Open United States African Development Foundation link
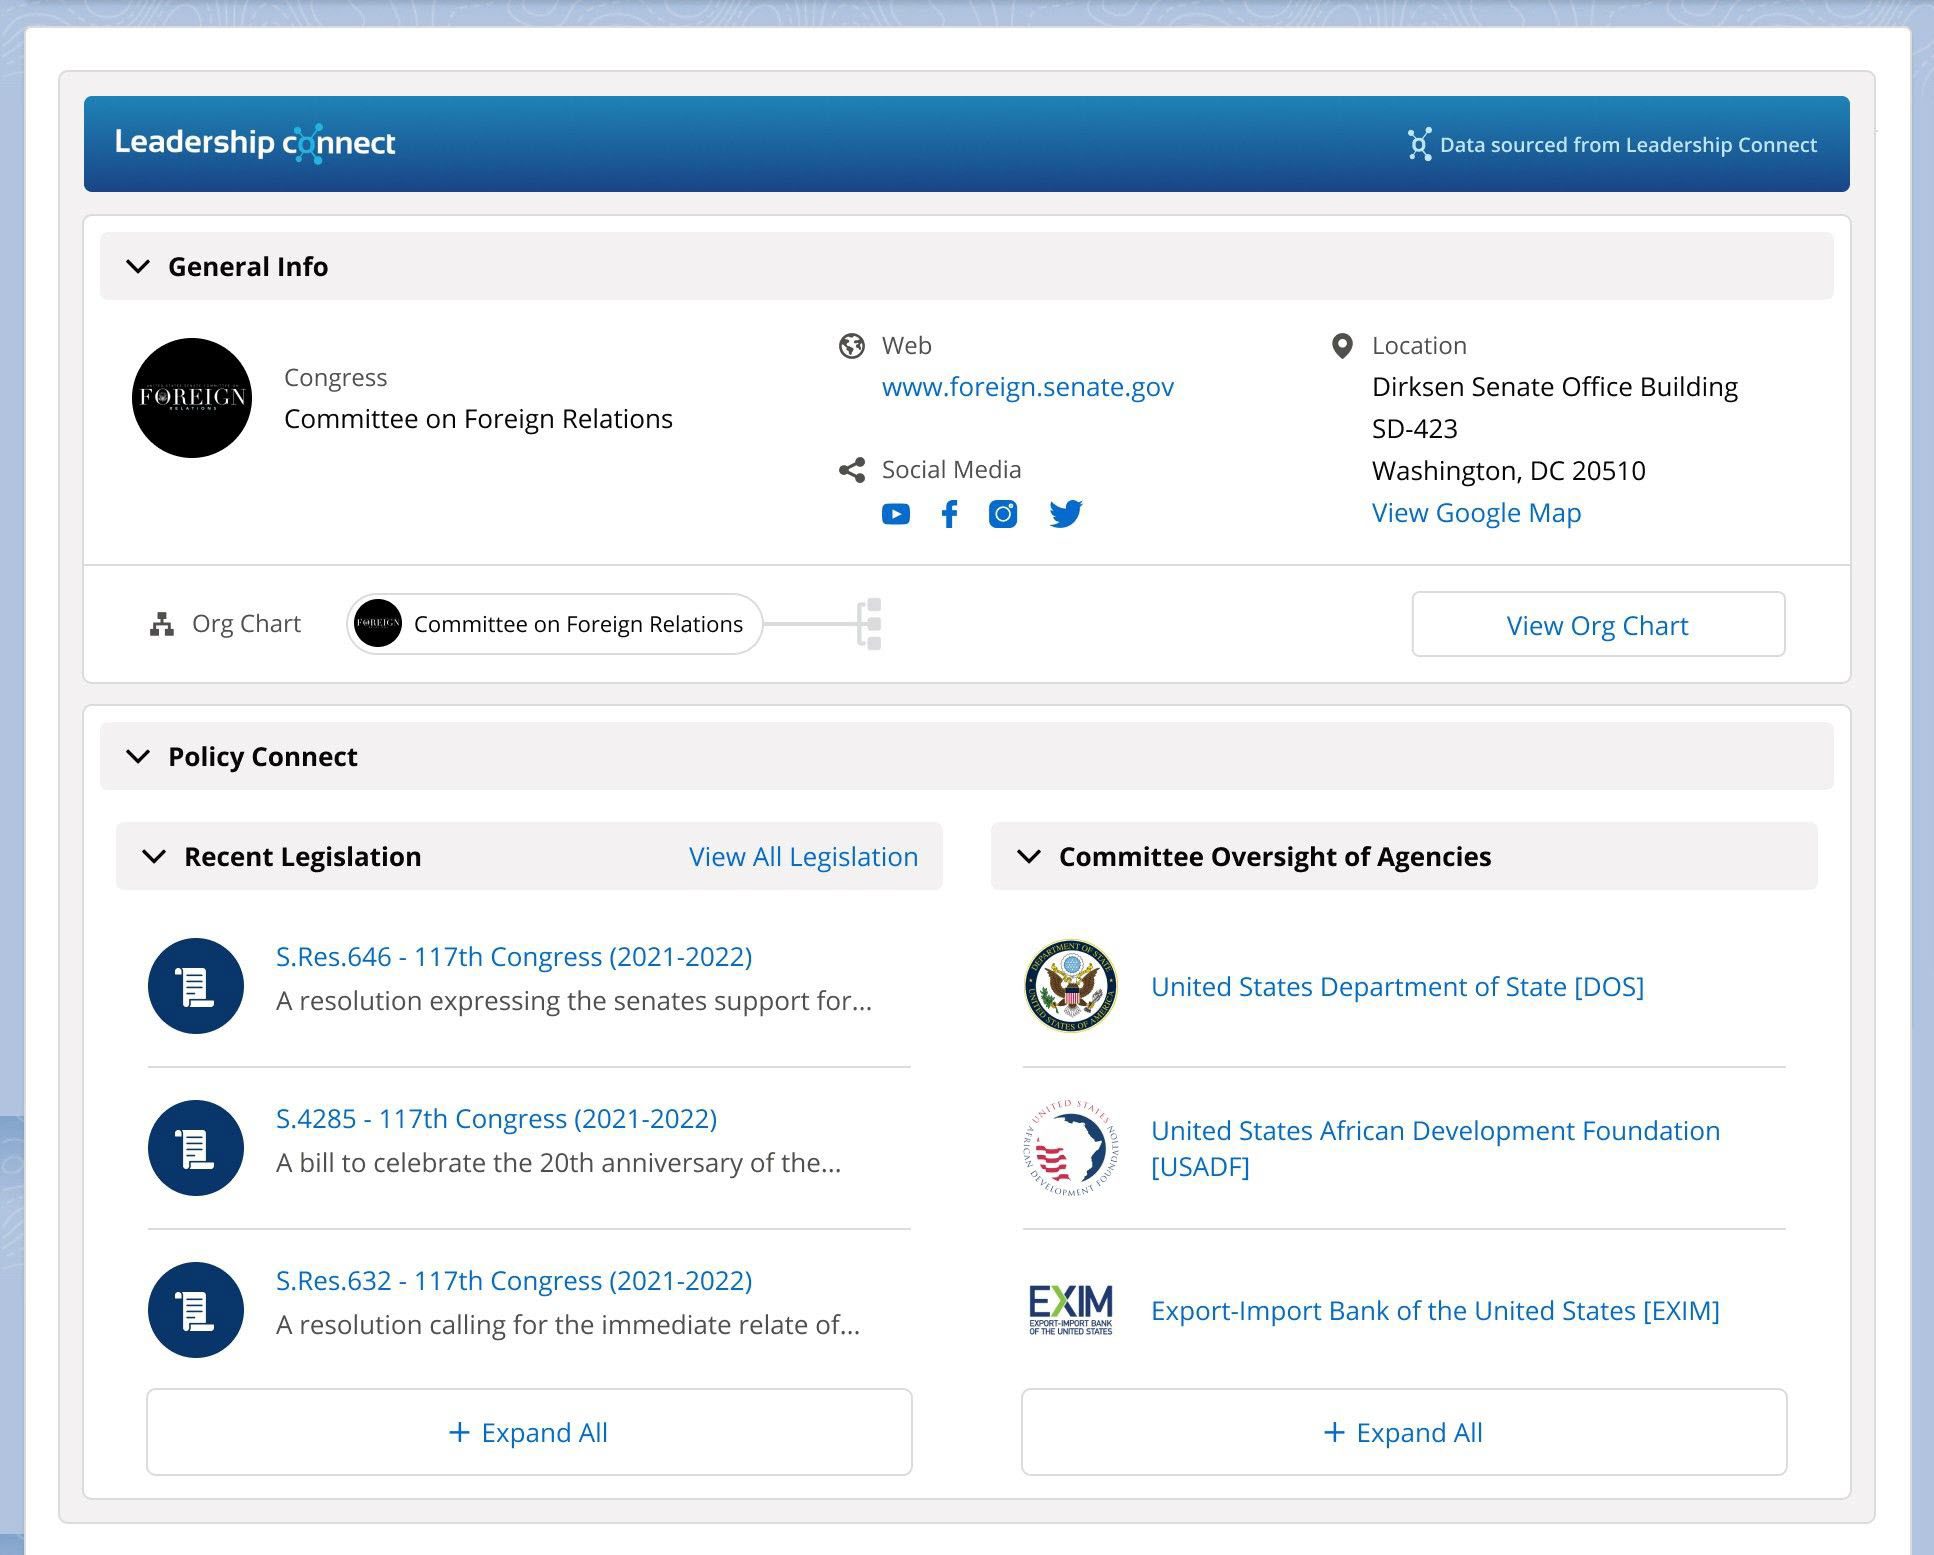 point(1435,1148)
